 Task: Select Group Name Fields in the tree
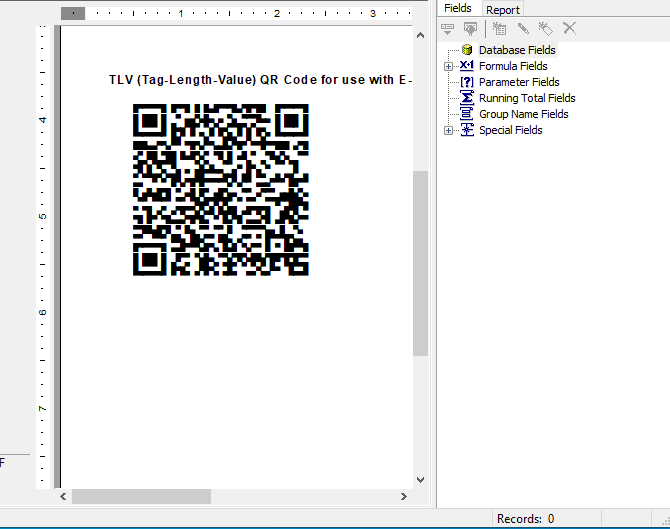(524, 114)
